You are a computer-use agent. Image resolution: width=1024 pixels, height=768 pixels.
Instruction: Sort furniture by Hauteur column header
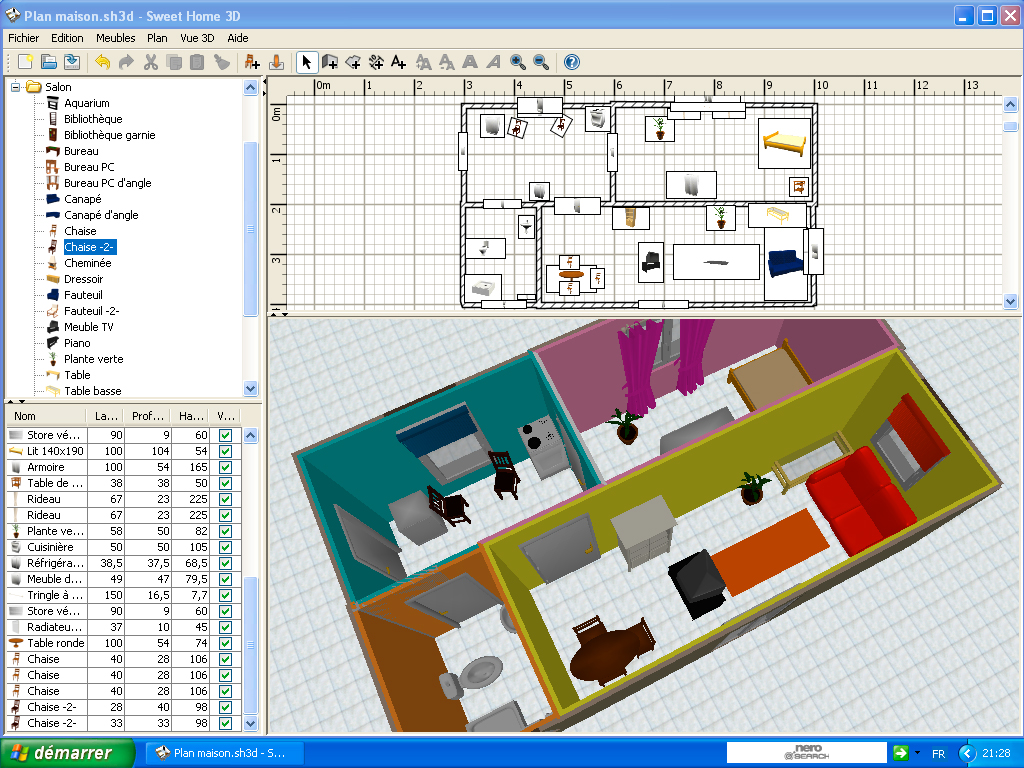[191, 416]
